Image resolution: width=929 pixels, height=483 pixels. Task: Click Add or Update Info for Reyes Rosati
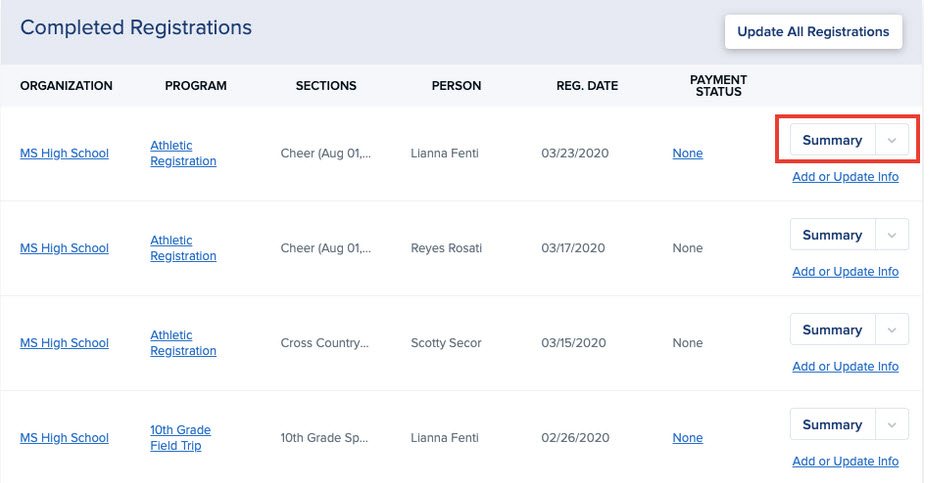coord(845,272)
